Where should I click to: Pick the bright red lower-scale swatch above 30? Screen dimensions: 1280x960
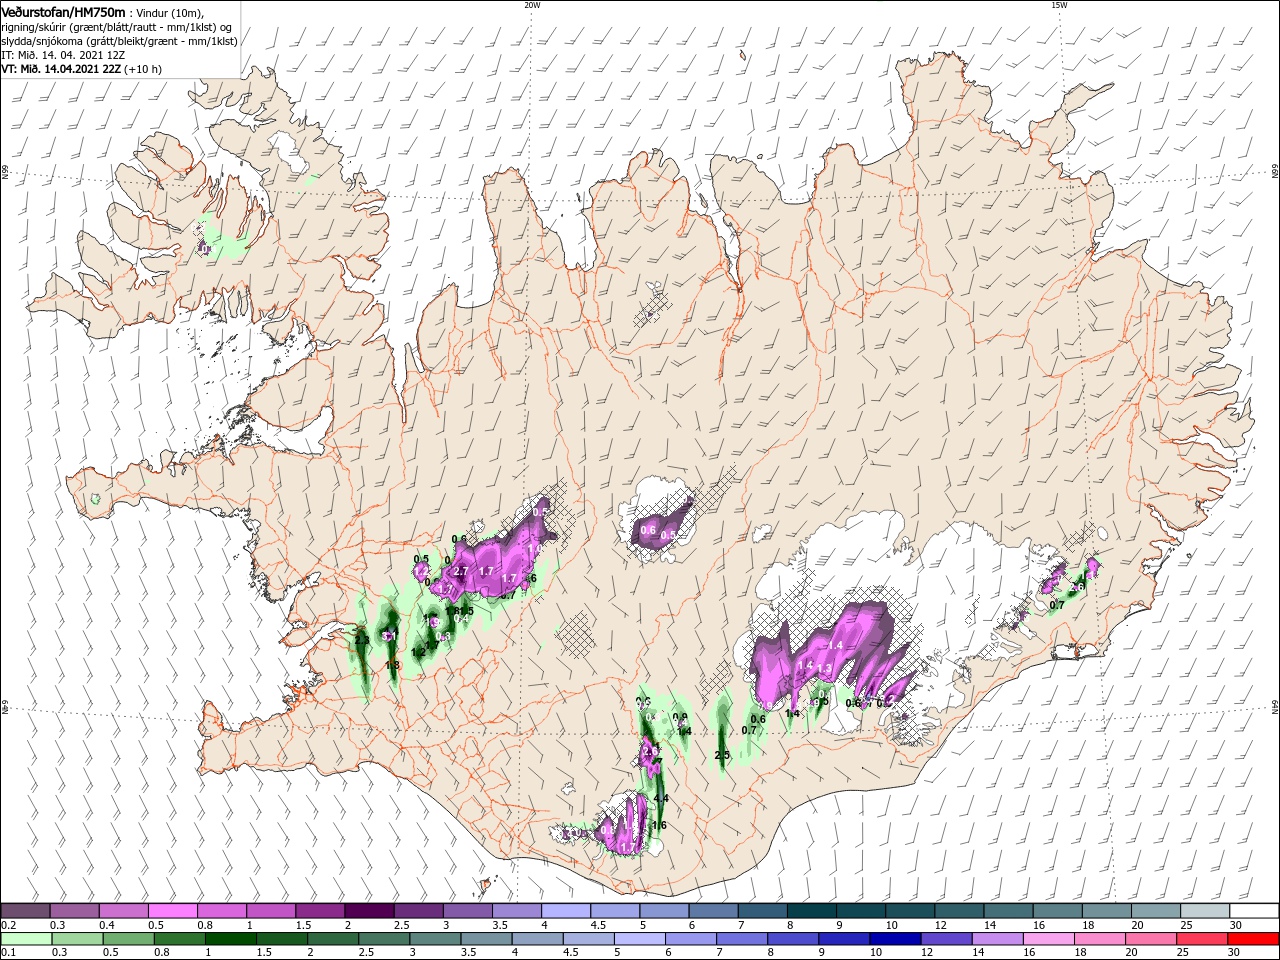[x=1252, y=939]
